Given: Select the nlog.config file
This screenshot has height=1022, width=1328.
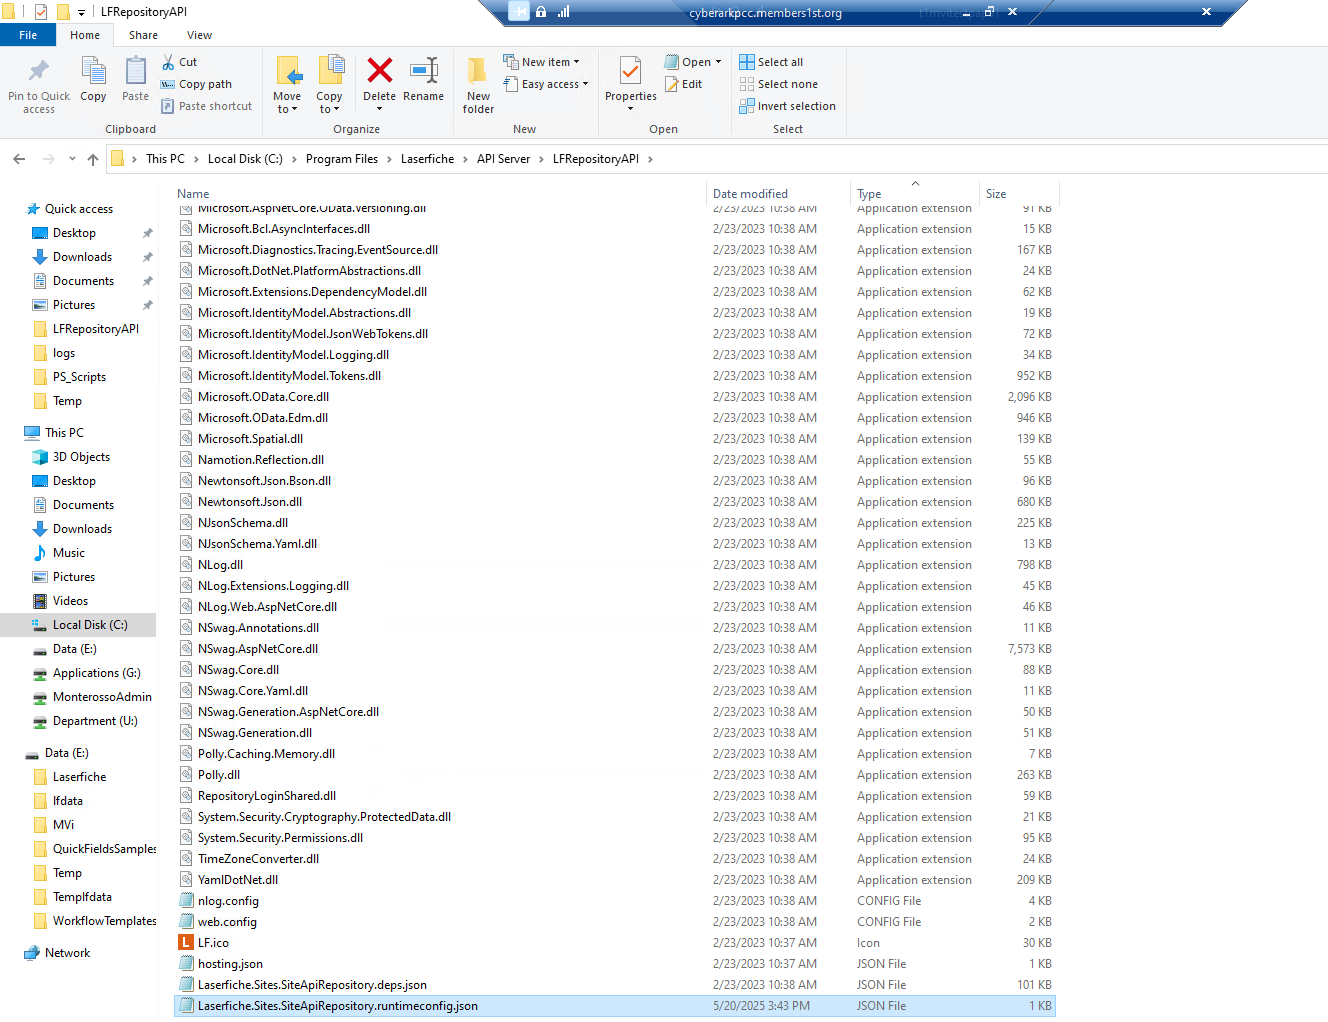Looking at the screenshot, I should (x=615, y=901).
